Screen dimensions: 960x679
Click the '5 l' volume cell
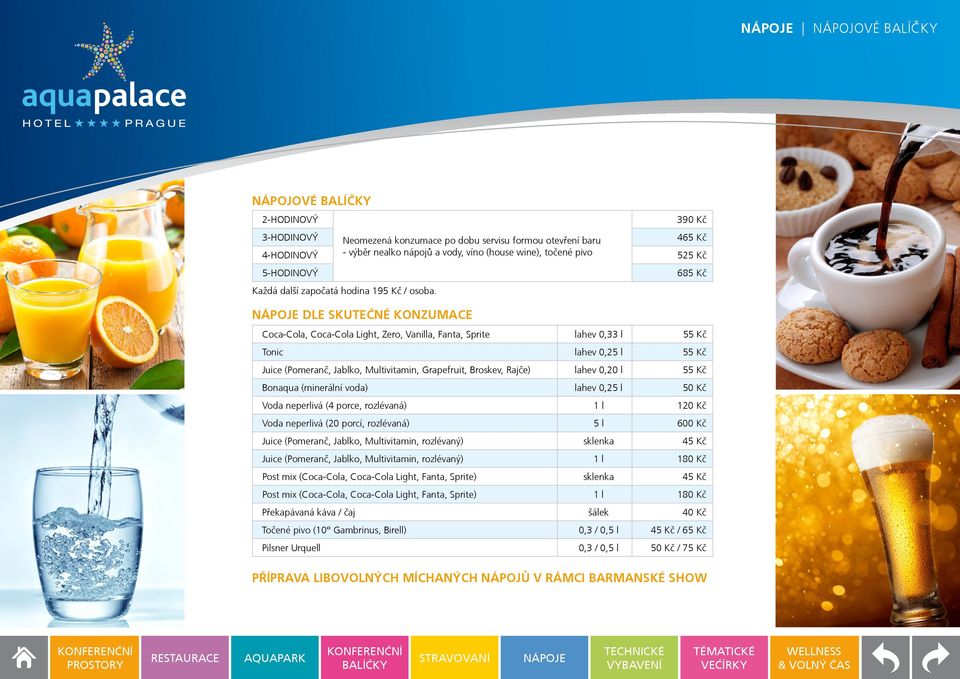594,423
